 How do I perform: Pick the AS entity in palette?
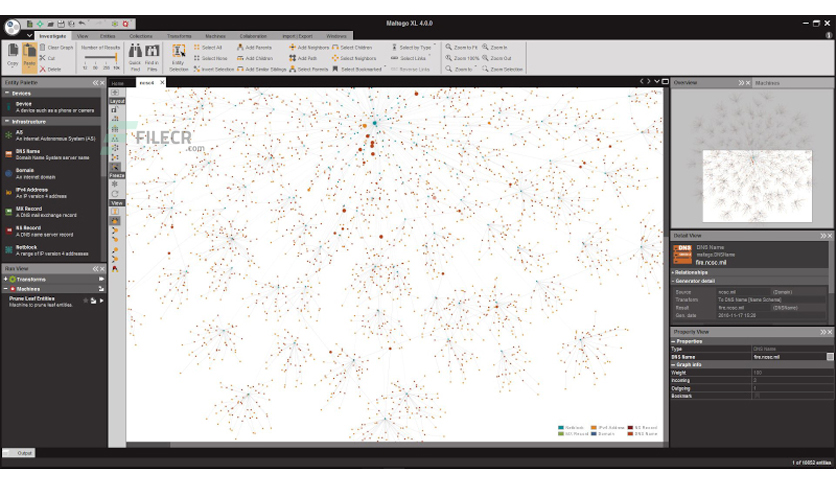coord(51,135)
